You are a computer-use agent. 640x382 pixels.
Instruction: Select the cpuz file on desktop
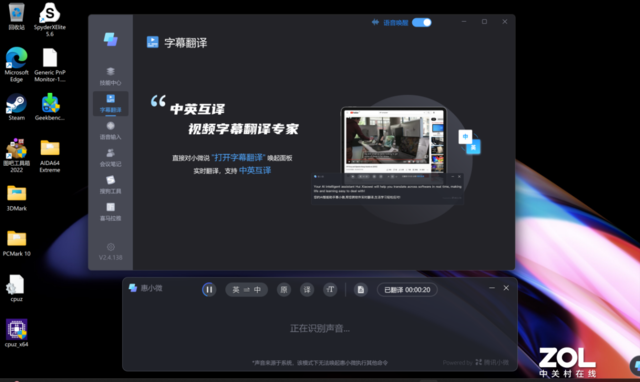click(16, 288)
